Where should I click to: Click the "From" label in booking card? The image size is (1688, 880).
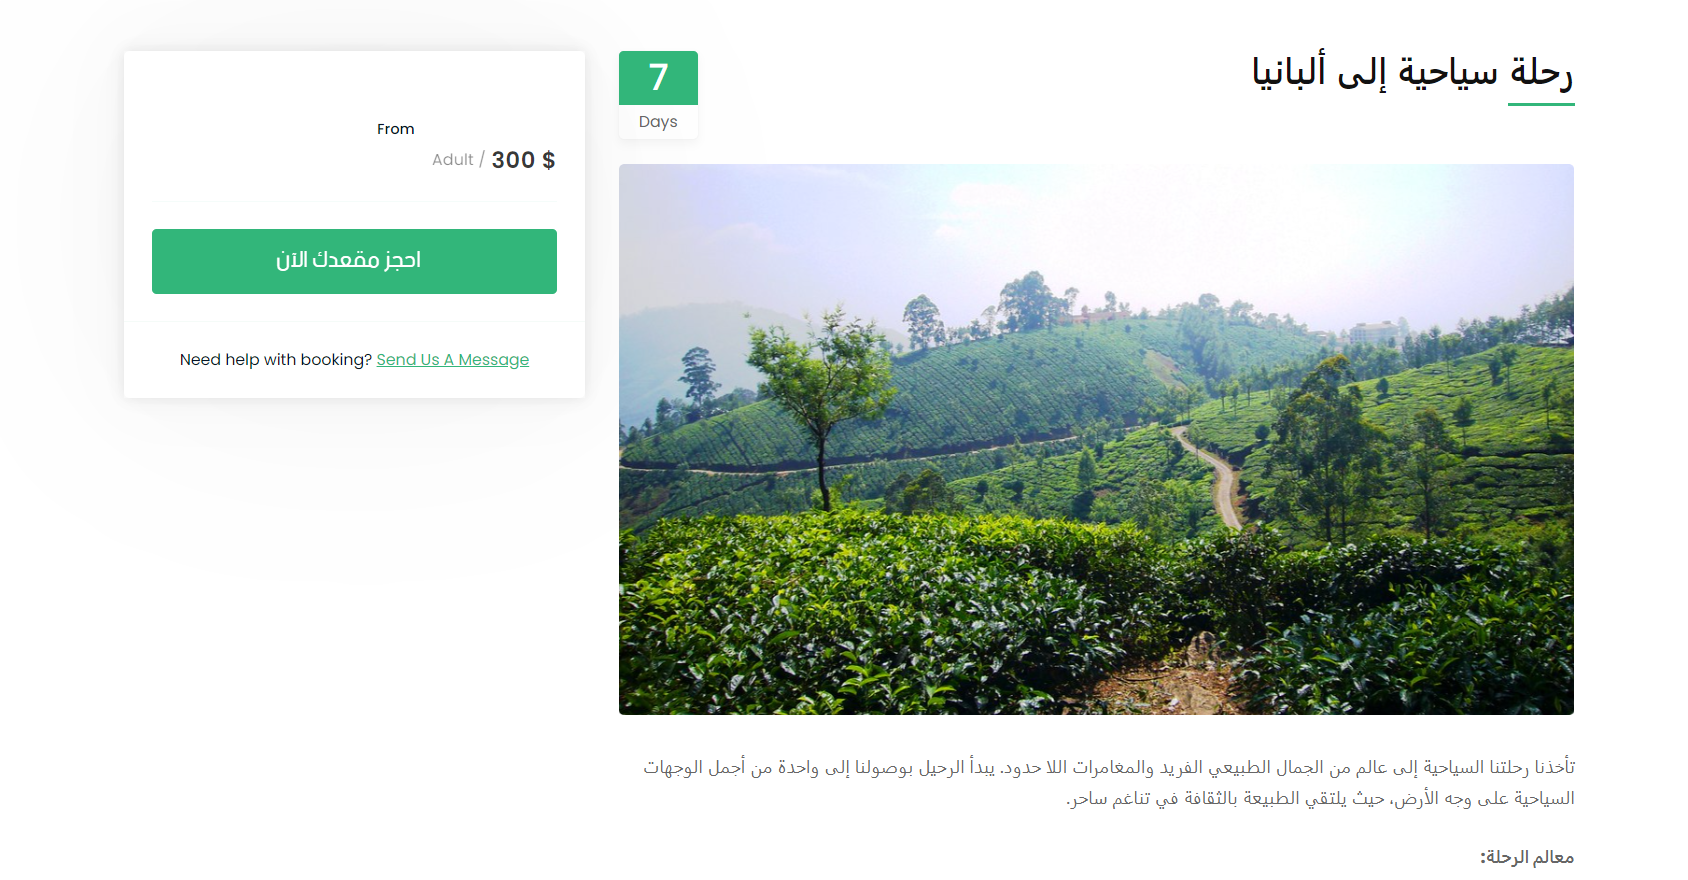pos(396,129)
